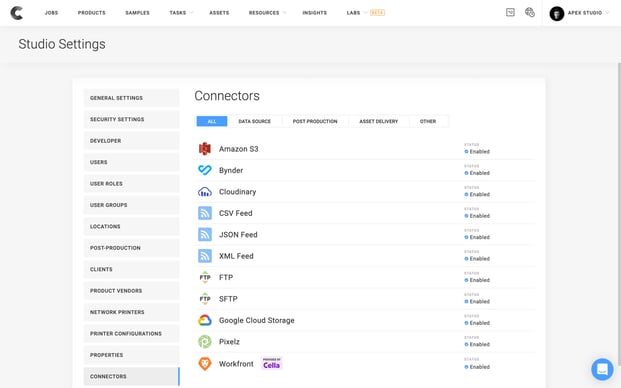621x388 pixels.
Task: Open the Products menu
Action: (91, 13)
